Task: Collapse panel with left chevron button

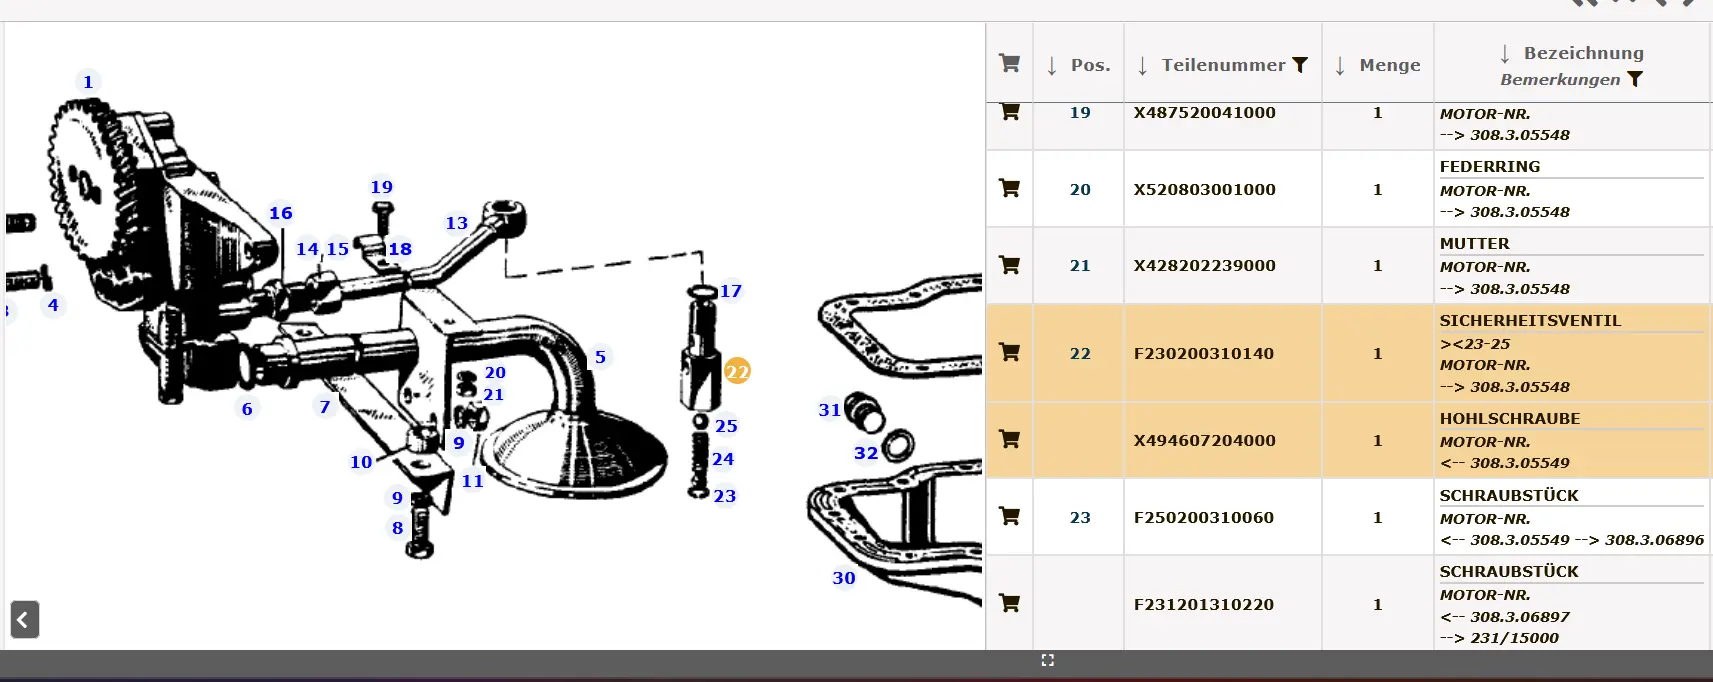Action: point(25,620)
